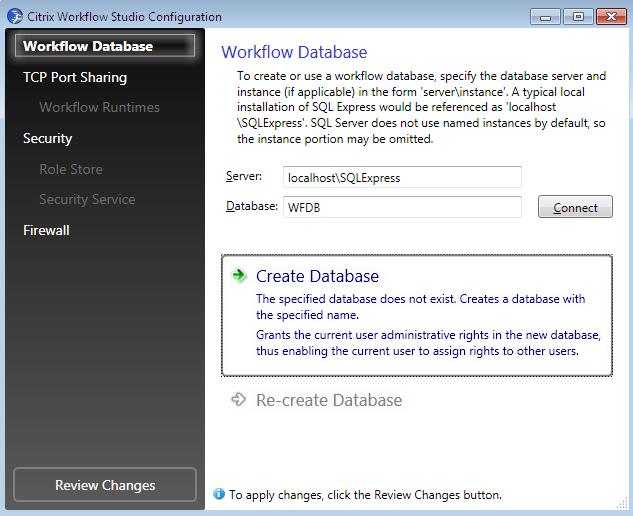Click into the Server input field
The image size is (633, 516).
click(x=402, y=177)
